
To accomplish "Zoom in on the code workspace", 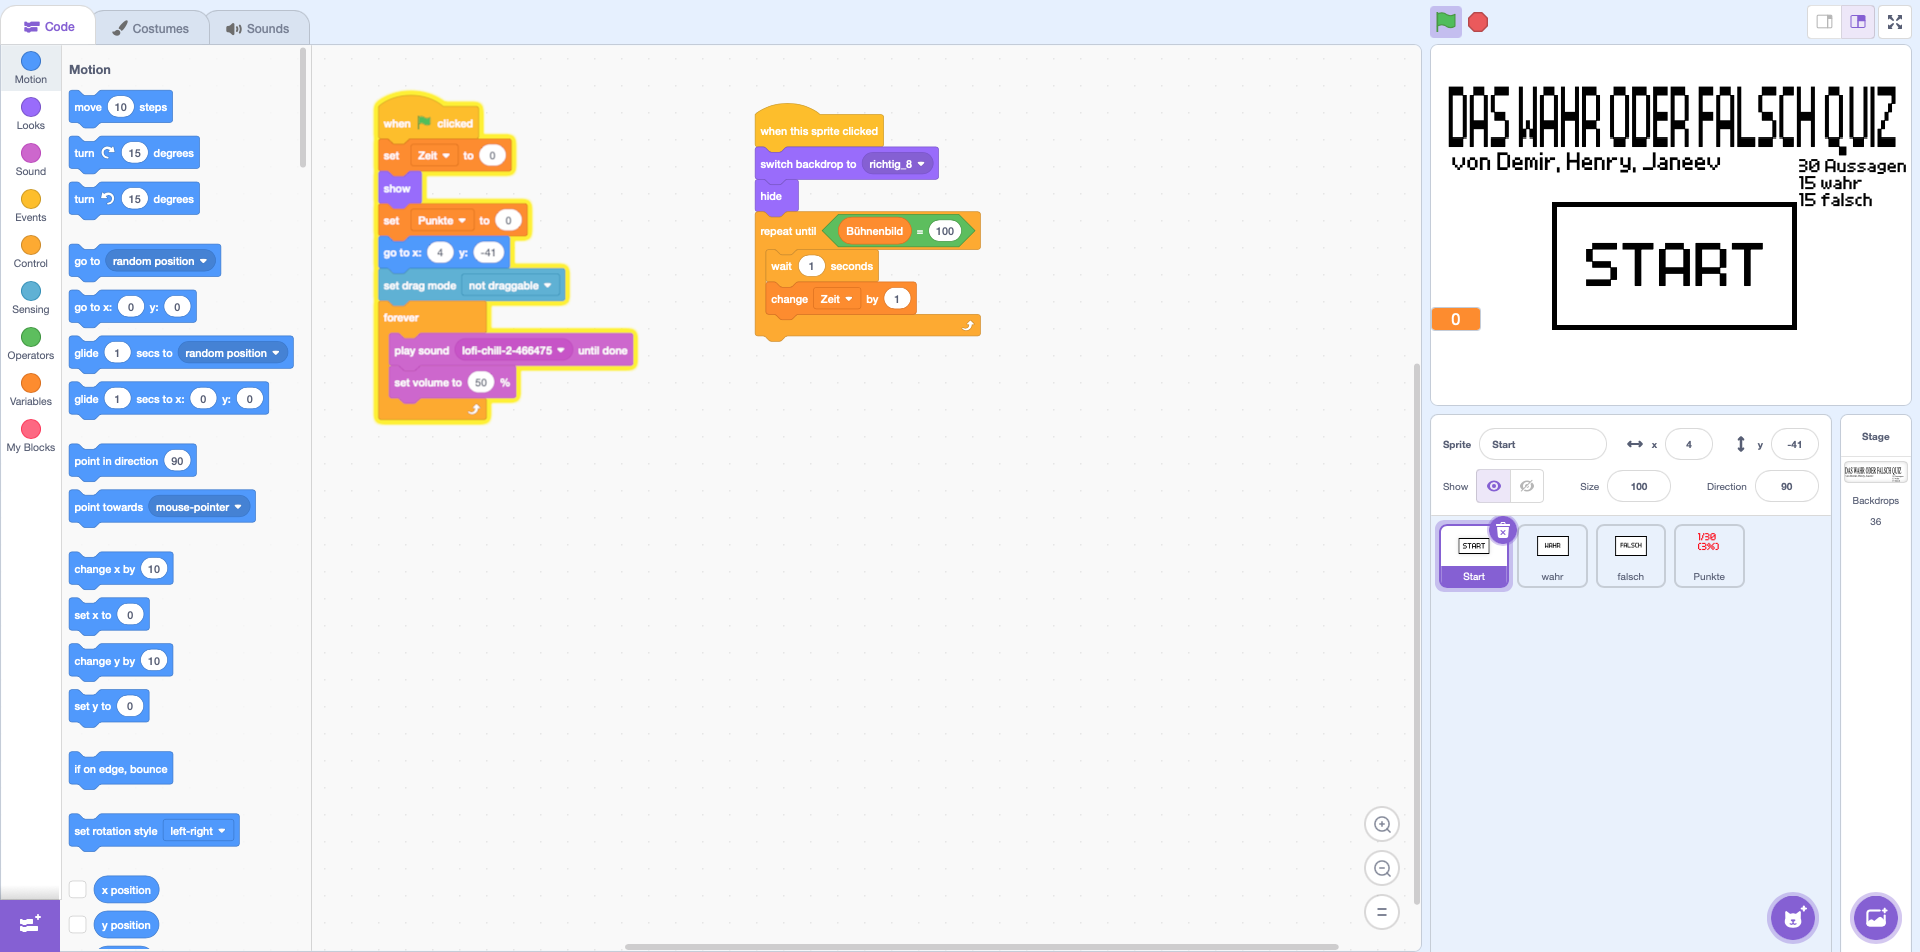I will point(1382,825).
